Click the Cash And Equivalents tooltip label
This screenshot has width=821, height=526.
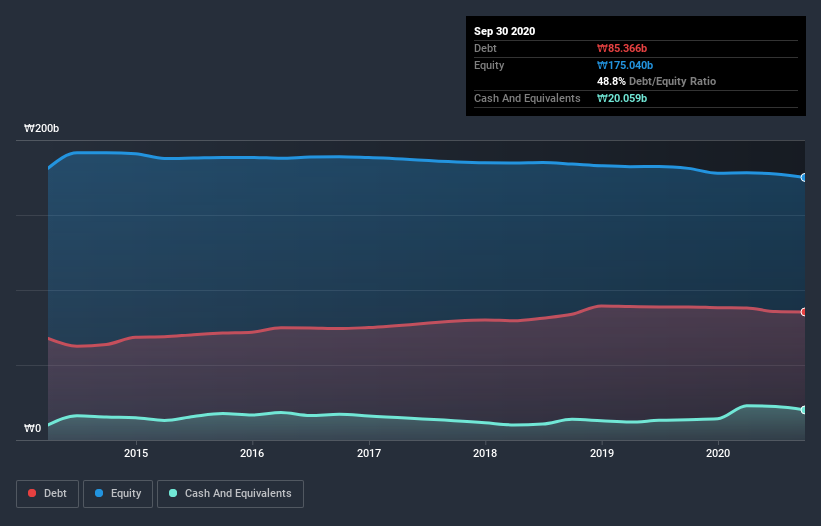(527, 98)
